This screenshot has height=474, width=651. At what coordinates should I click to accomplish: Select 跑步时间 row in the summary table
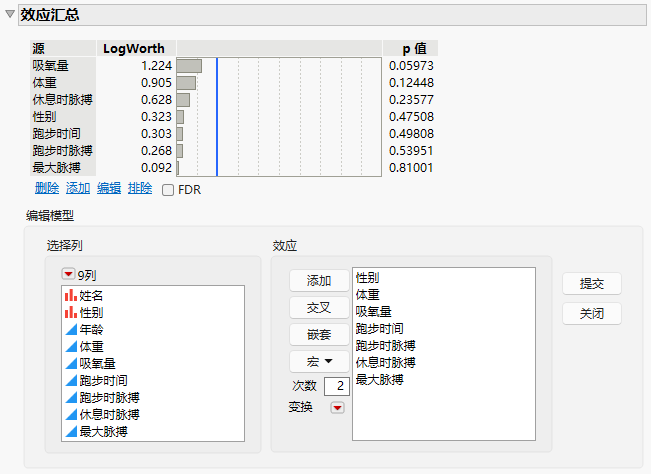point(56,134)
